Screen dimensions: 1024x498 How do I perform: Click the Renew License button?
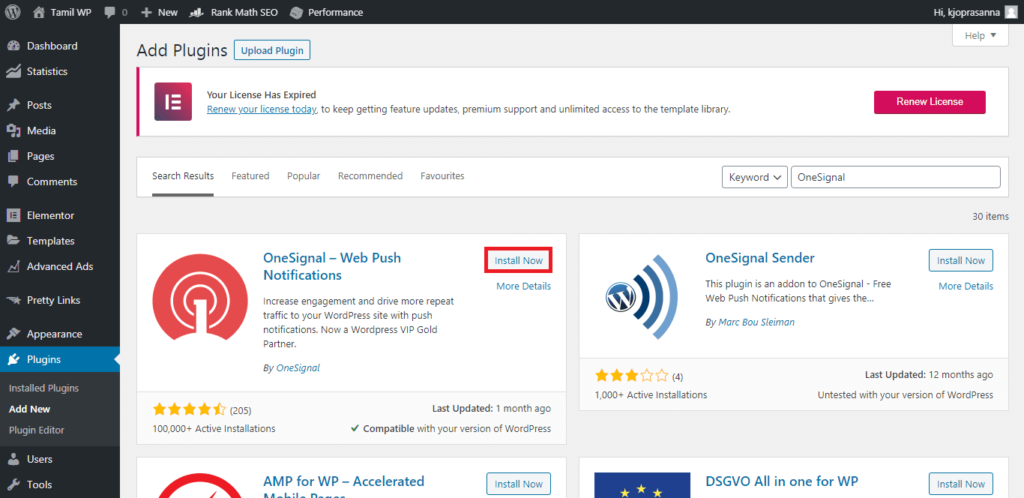pyautogui.click(x=929, y=102)
